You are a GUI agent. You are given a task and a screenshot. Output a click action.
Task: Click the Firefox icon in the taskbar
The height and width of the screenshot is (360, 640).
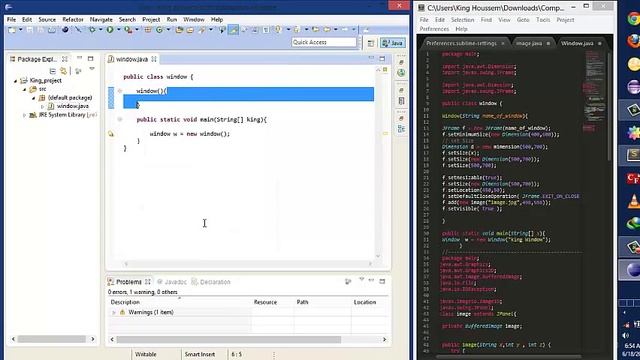[634, 41]
